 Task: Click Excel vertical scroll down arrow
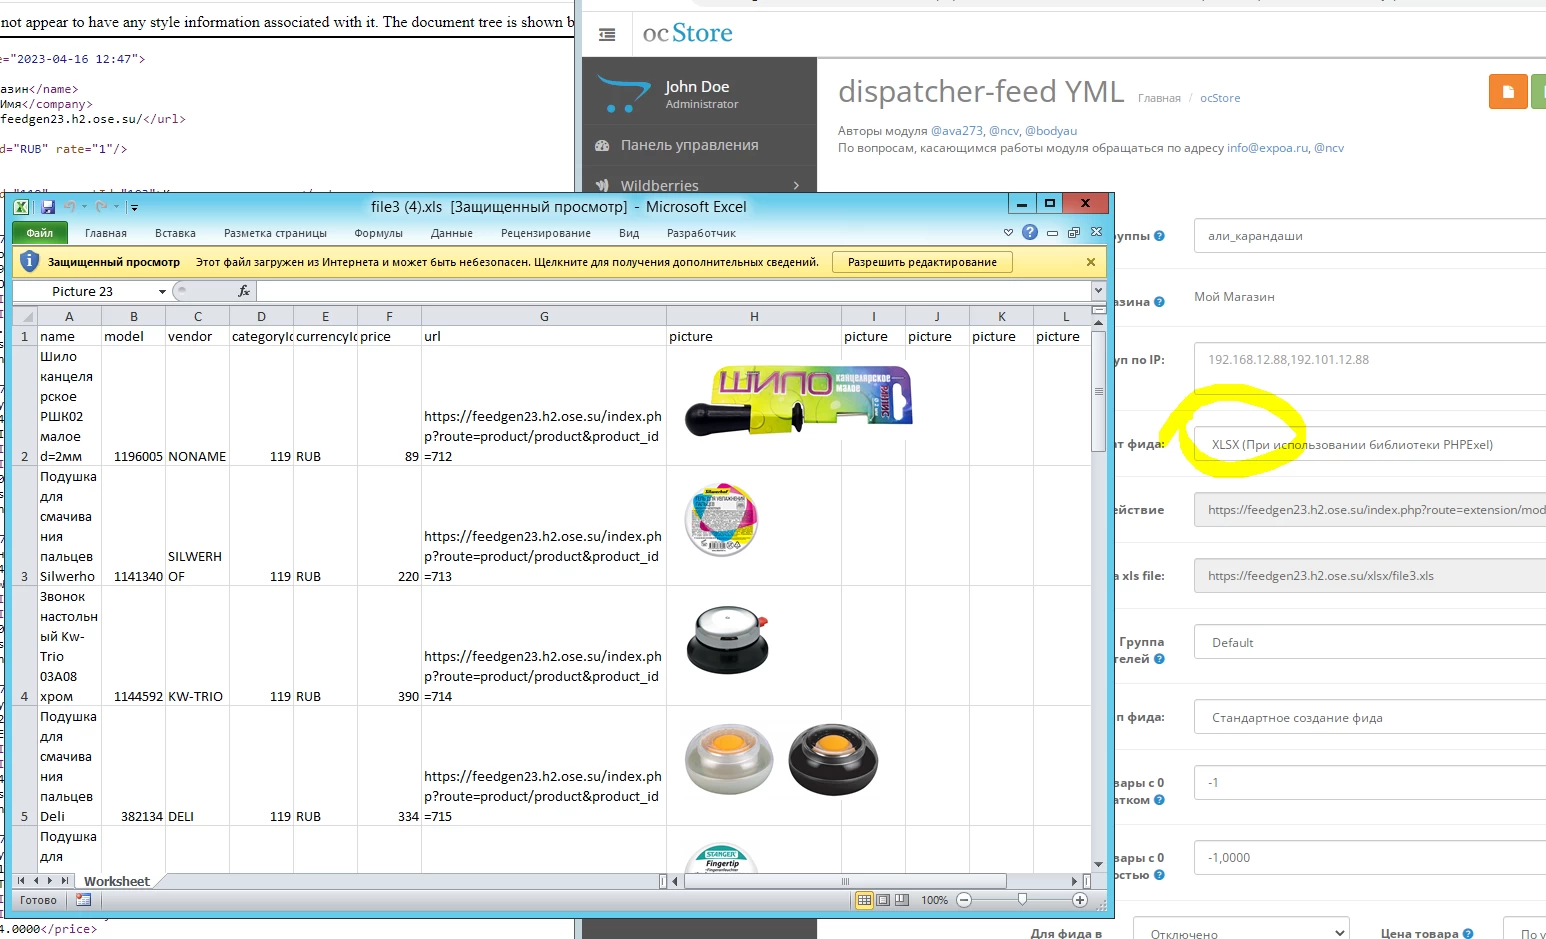point(1099,864)
